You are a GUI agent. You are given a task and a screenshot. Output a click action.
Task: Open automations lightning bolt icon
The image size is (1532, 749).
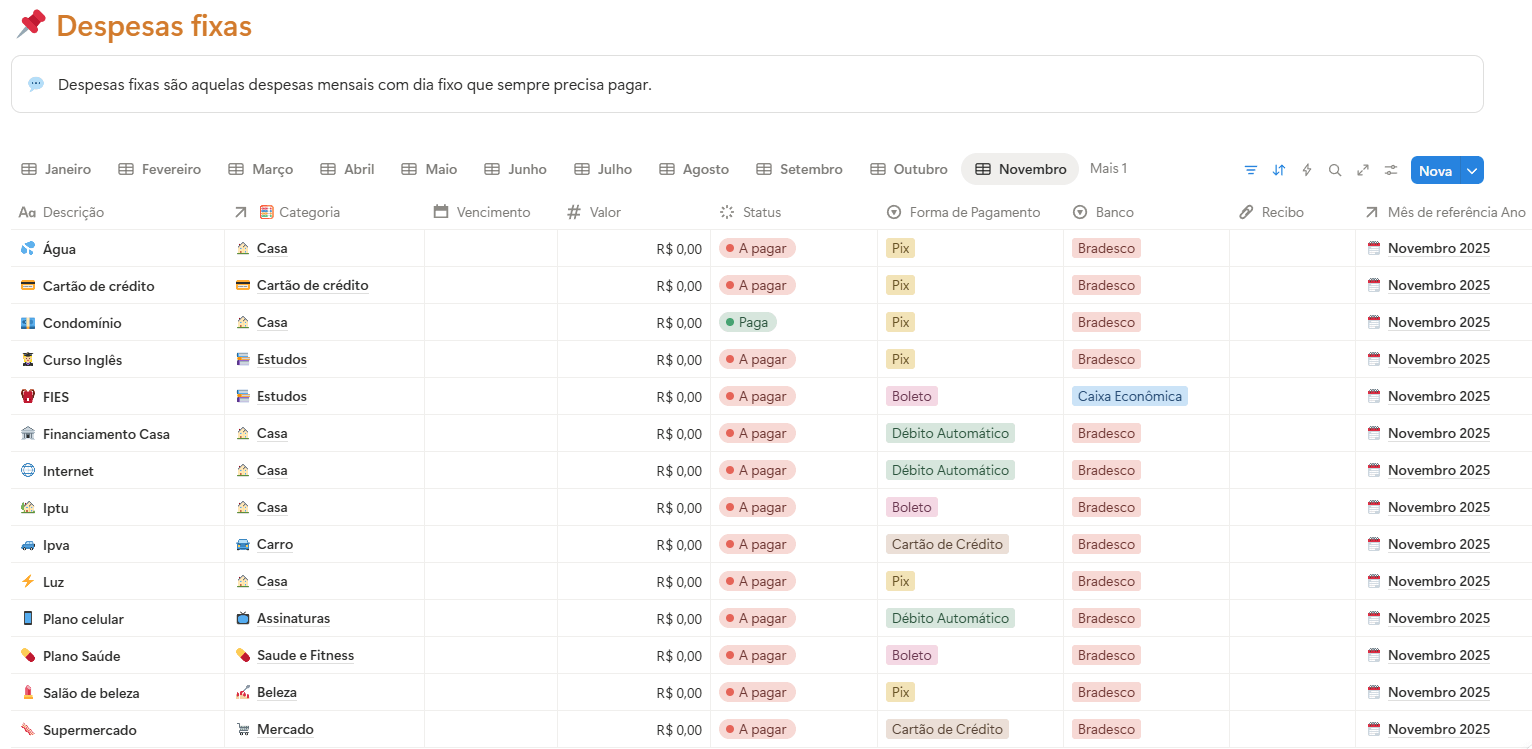[1306, 170]
